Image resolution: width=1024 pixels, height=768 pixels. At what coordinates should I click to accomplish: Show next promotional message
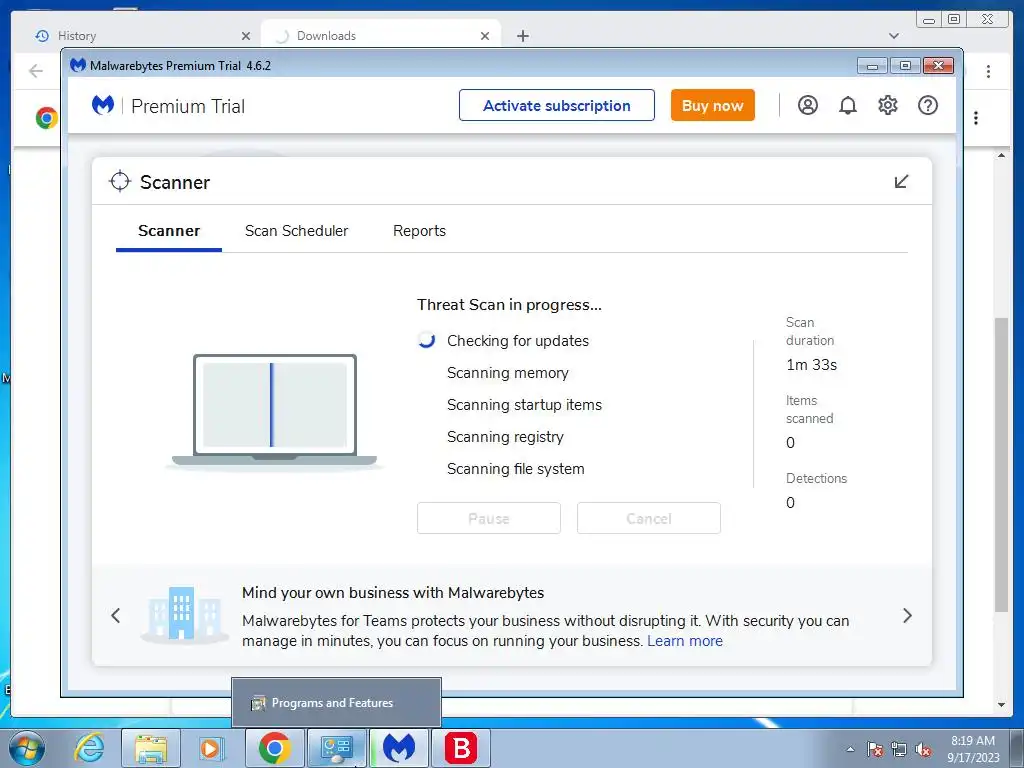pos(907,615)
